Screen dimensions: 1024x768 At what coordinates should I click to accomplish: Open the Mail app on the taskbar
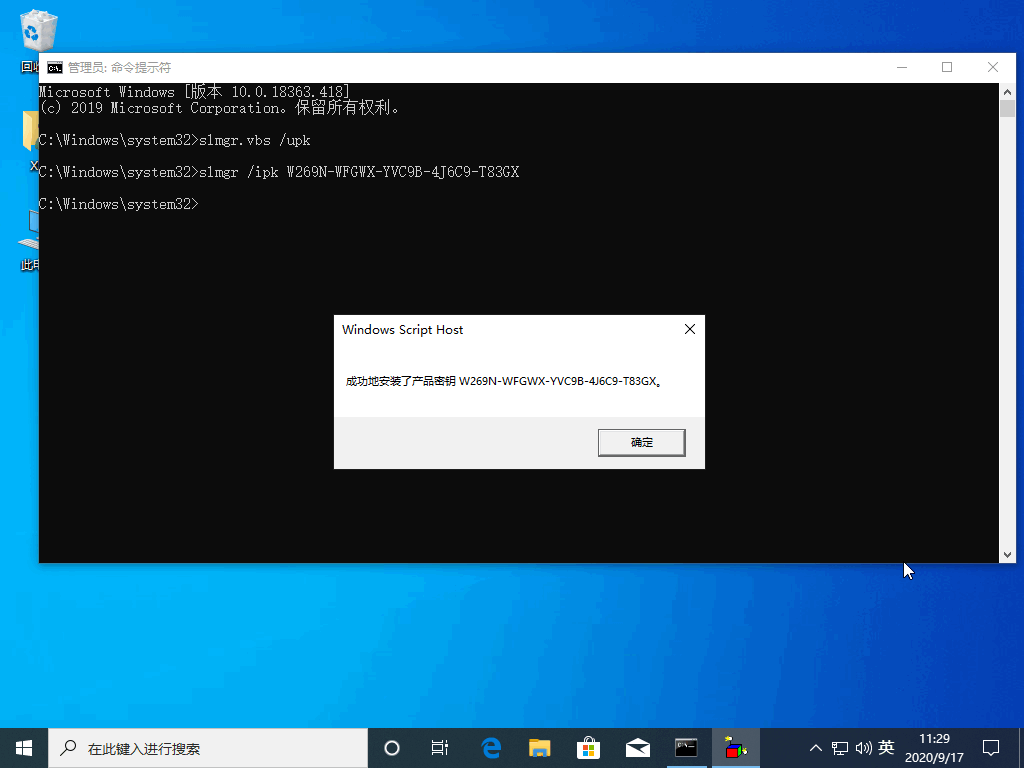(637, 747)
